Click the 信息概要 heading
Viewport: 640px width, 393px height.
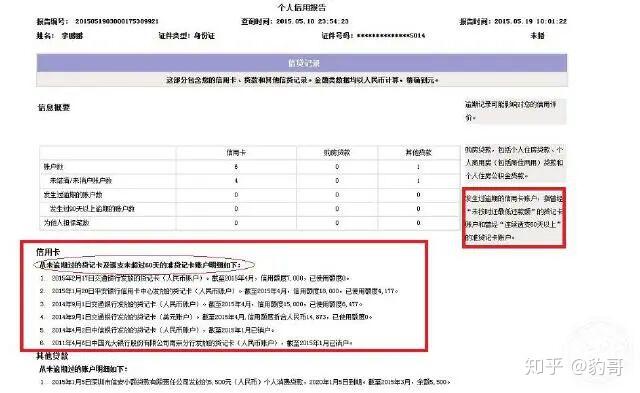54,108
